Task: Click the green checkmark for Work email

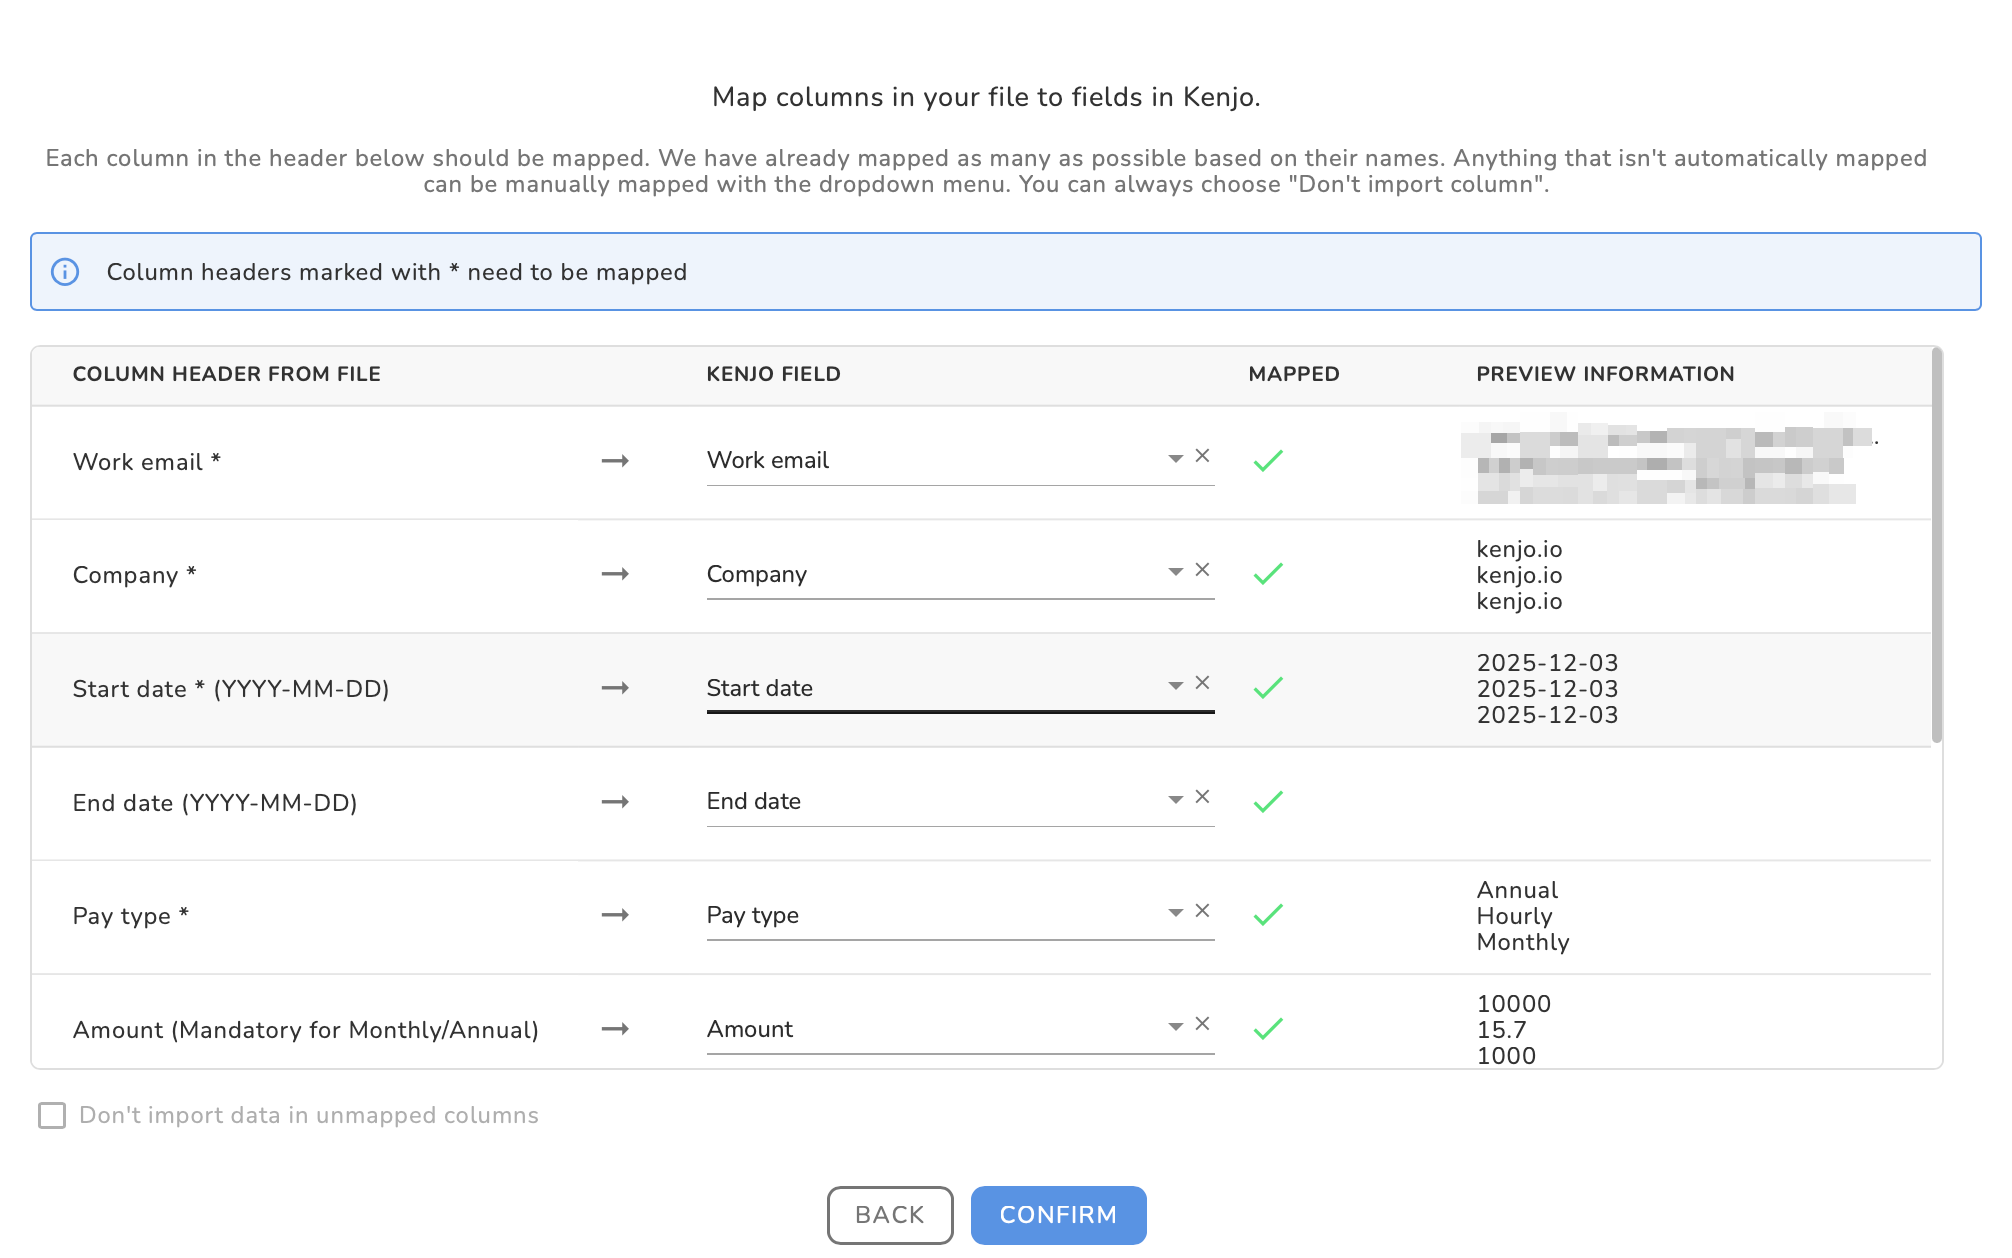Action: pos(1268,460)
